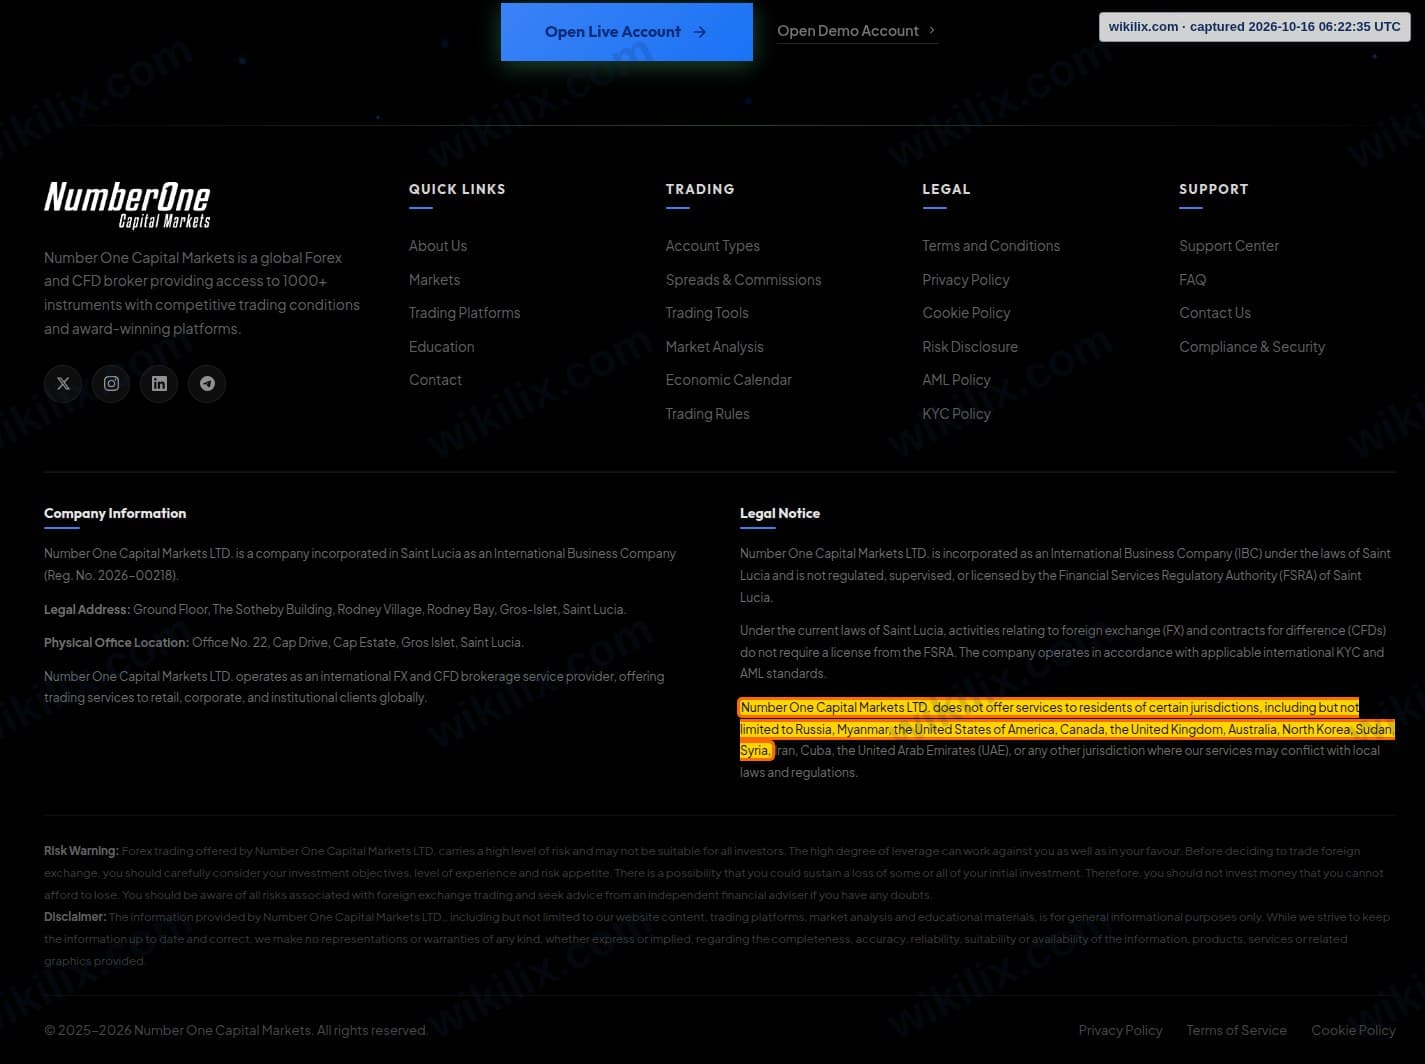
Task: Click the Disclaimer label
Action: [x=75, y=917]
